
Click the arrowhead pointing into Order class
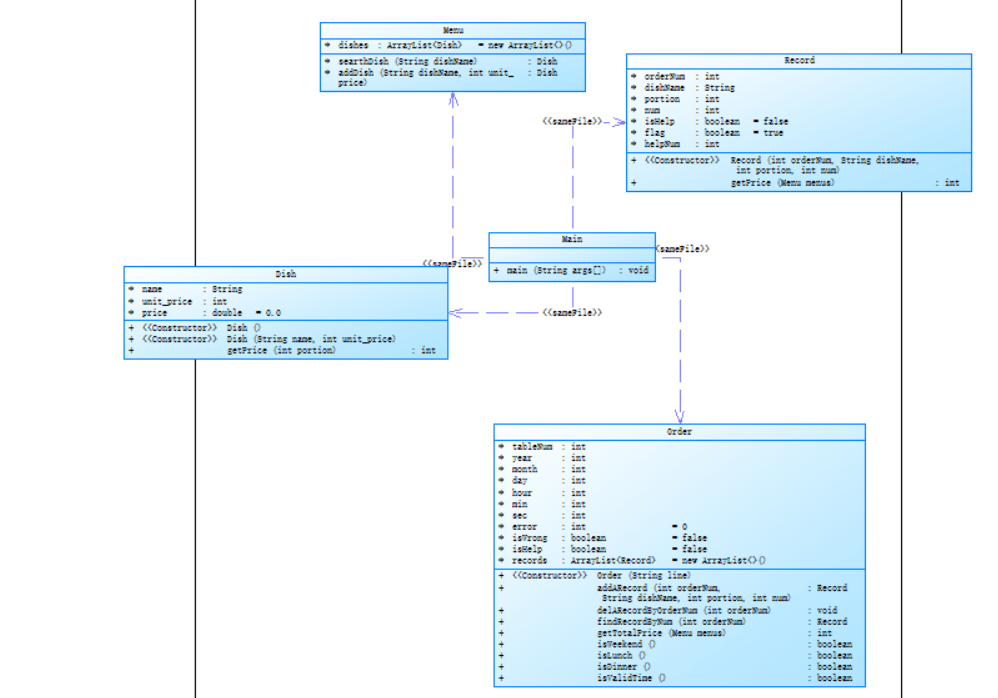coord(680,417)
